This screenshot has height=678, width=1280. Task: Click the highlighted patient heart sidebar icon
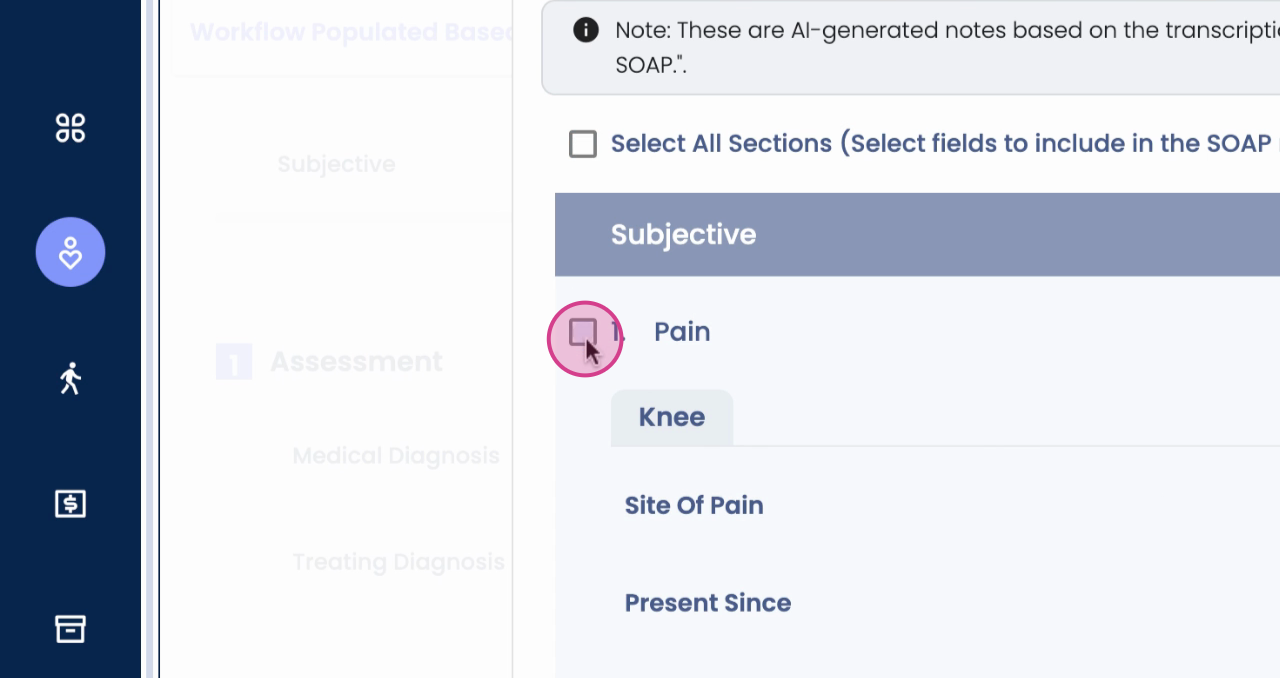(70, 252)
